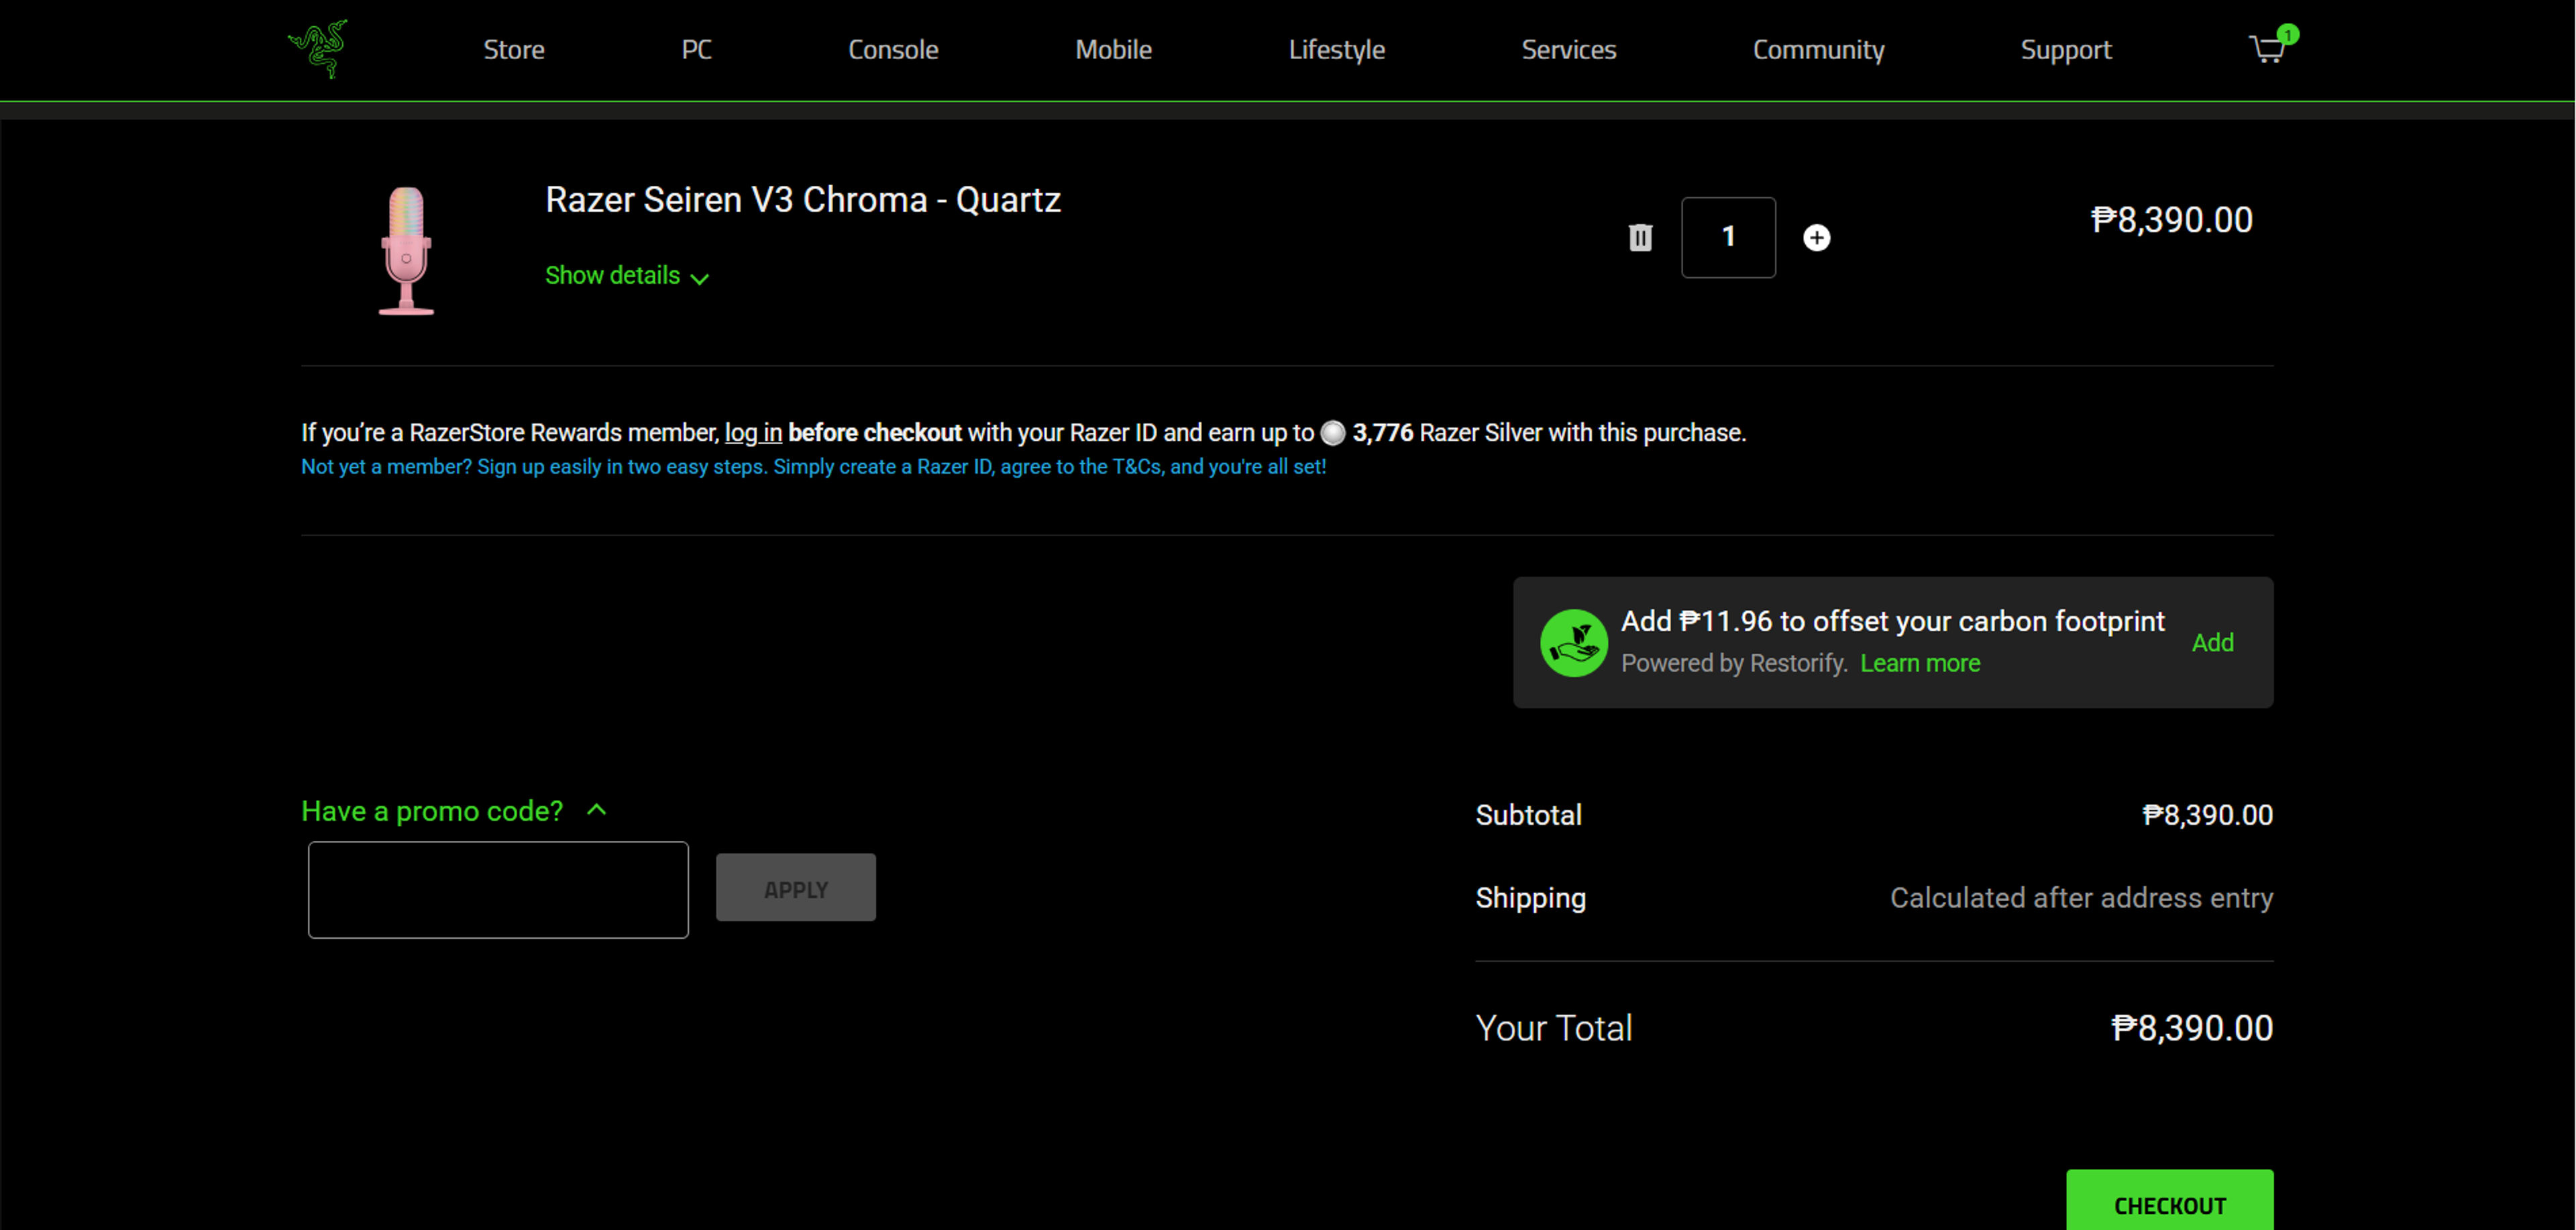The width and height of the screenshot is (2576, 1230).
Task: Remove item with the trash icon
Action: click(x=1640, y=237)
